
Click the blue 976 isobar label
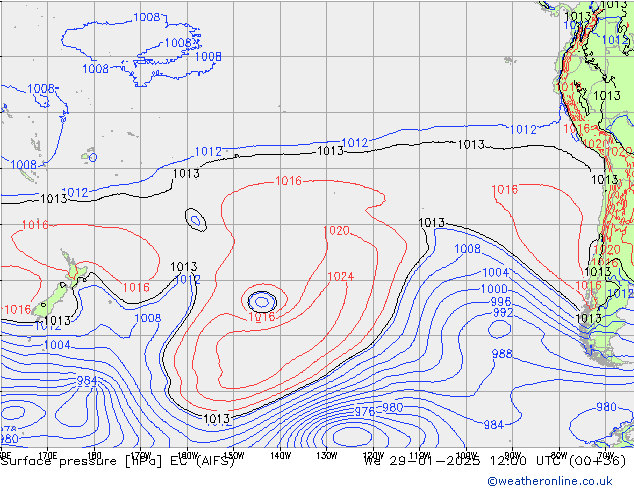(x=365, y=412)
